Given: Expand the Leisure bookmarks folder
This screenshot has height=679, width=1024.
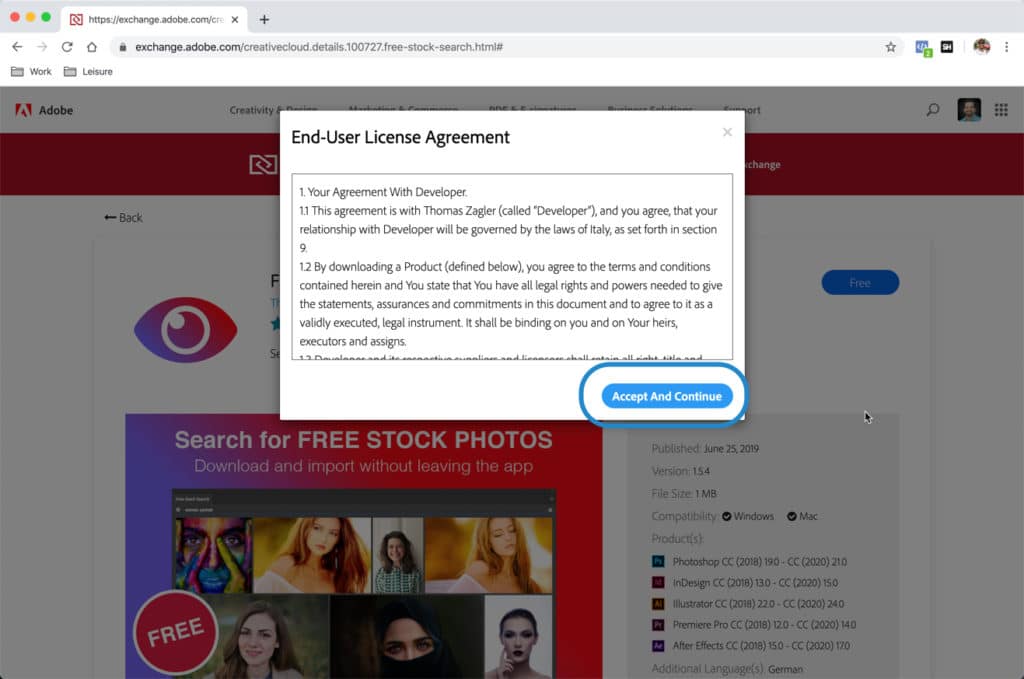Looking at the screenshot, I should coord(88,72).
